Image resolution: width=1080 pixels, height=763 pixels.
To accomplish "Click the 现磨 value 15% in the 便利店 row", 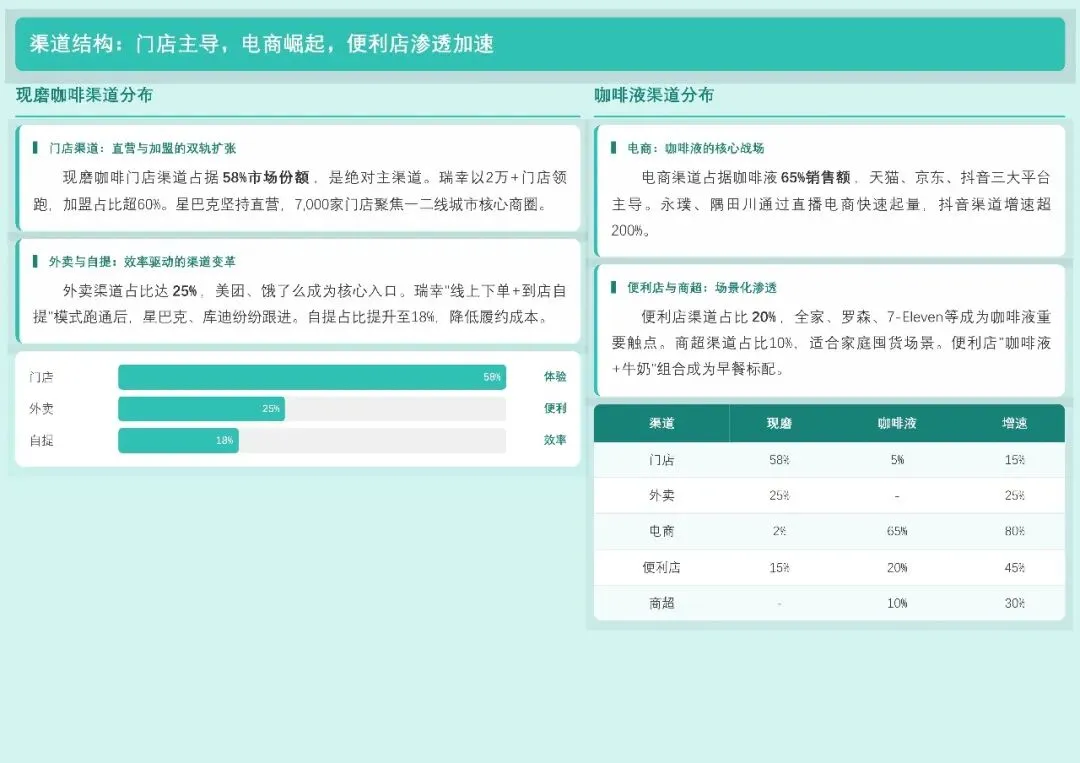I will pos(779,568).
